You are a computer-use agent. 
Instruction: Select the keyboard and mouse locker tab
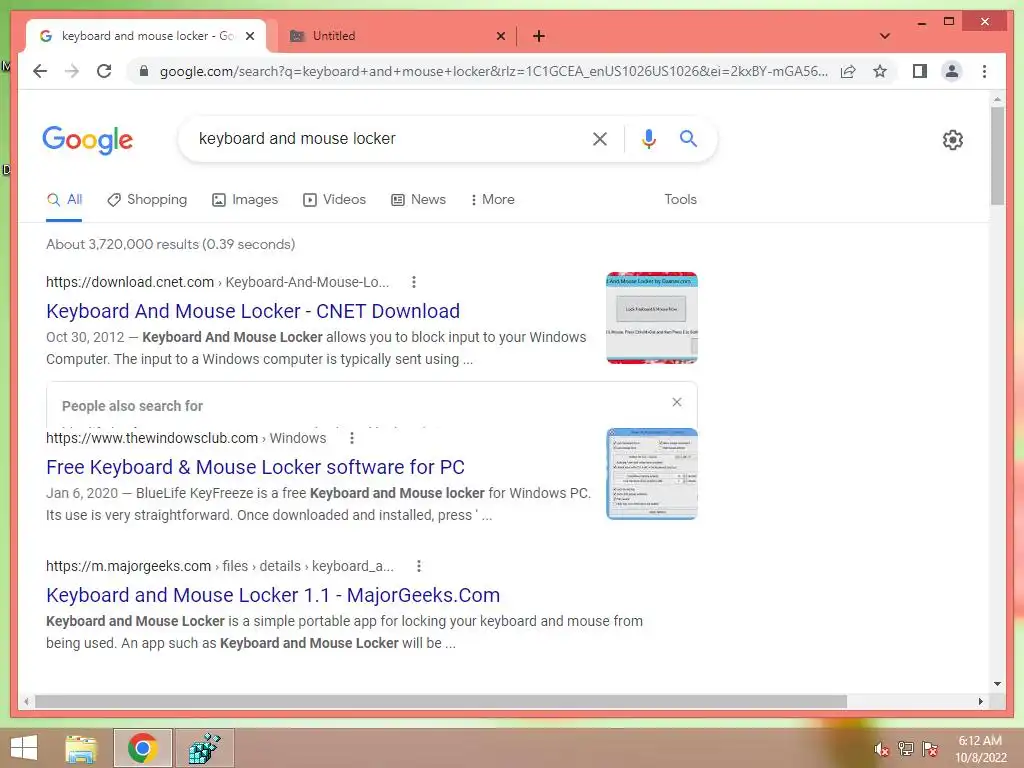click(146, 36)
